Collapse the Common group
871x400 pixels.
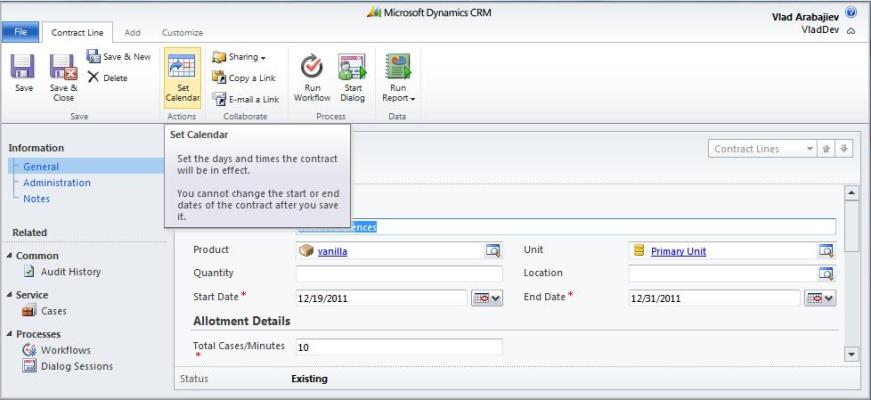tap(9, 256)
